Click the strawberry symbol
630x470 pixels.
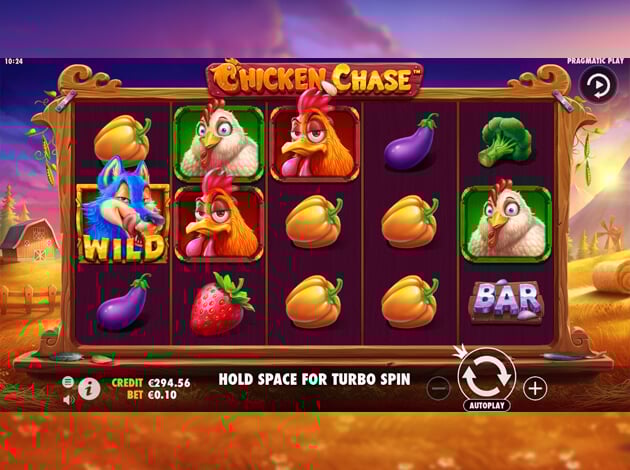220,303
